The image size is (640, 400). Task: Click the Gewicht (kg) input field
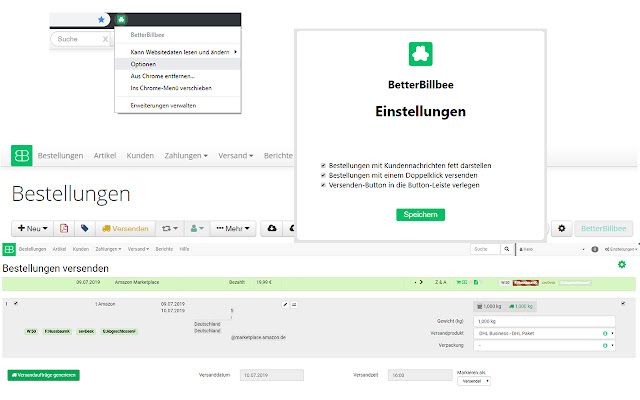pos(544,321)
